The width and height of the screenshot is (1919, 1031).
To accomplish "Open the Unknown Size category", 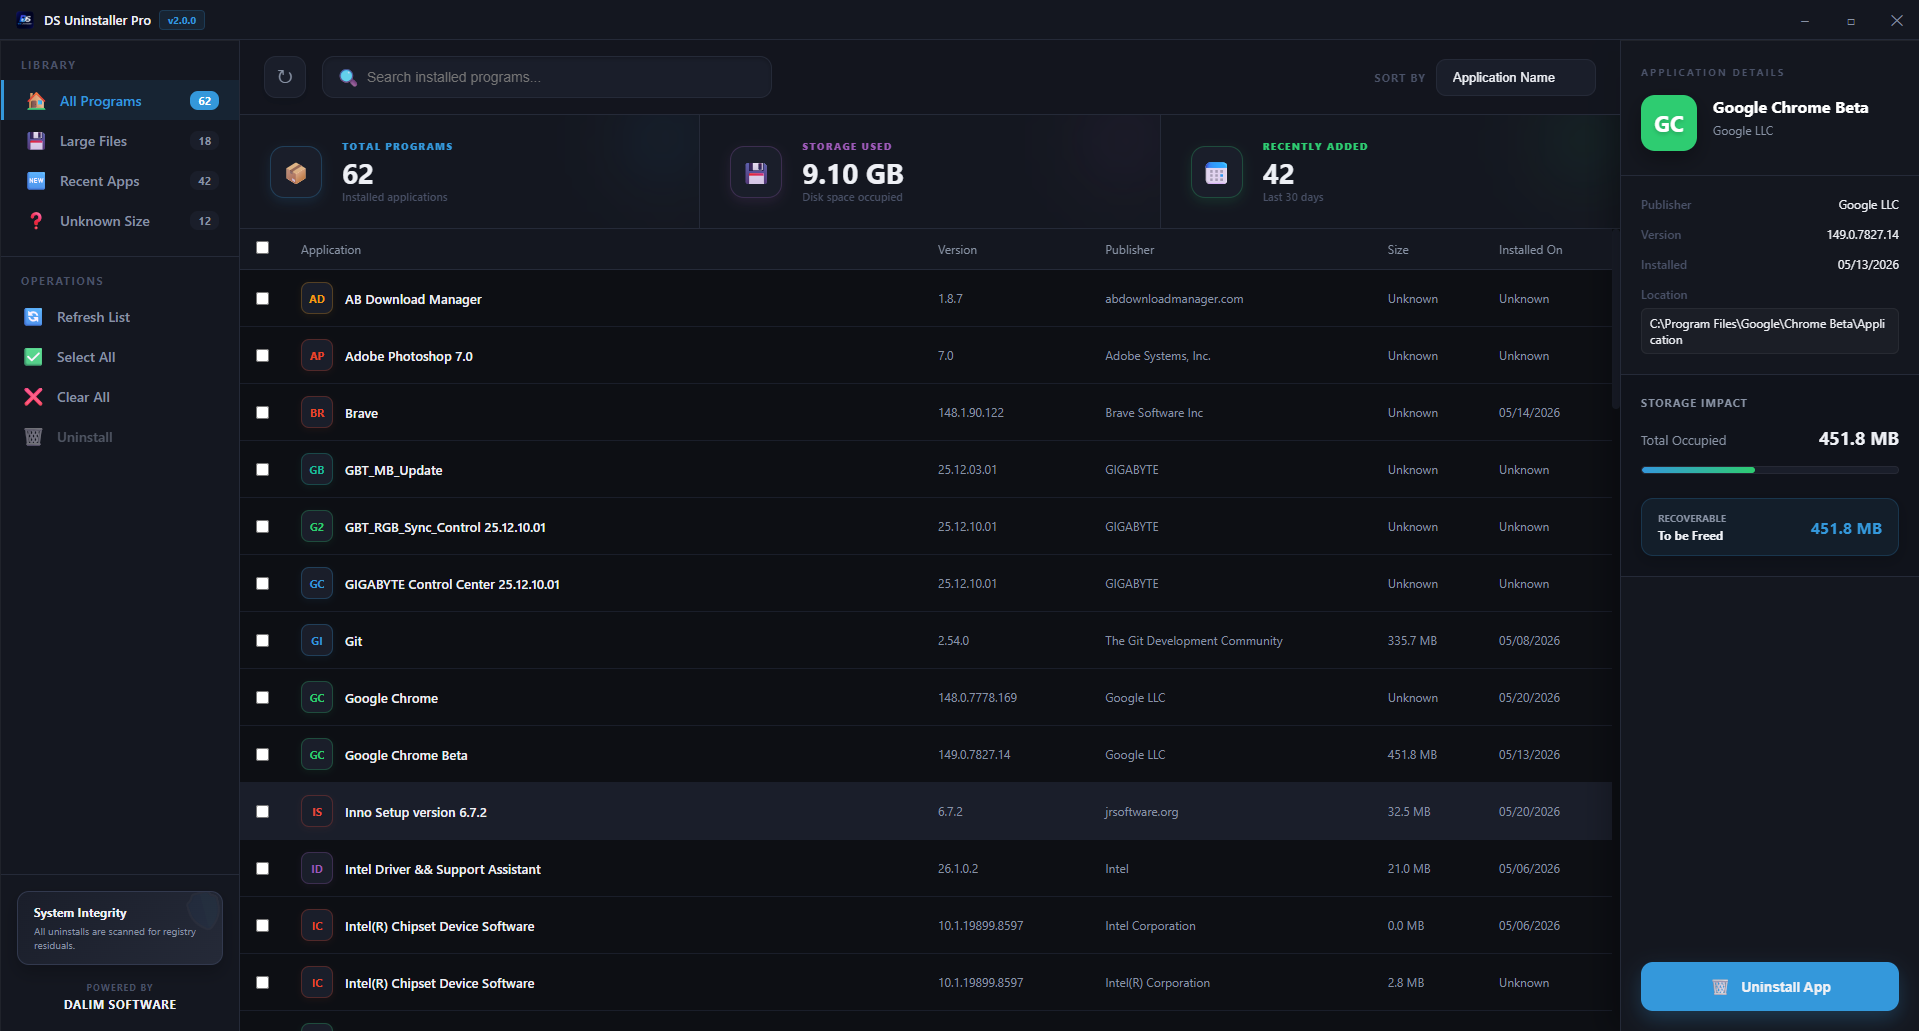I will point(120,221).
